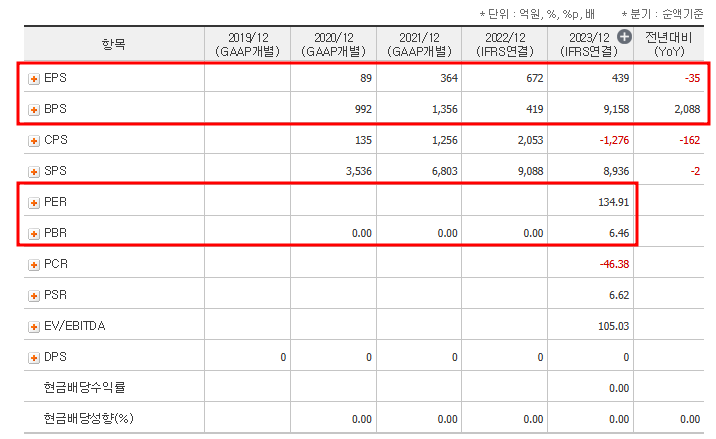The height and width of the screenshot is (439, 716).
Task: Expand the SPS row
Action: pyautogui.click(x=34, y=172)
